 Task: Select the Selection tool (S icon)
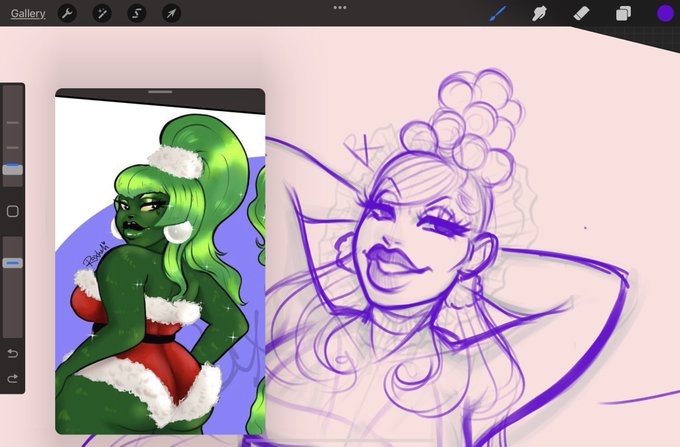click(x=137, y=13)
